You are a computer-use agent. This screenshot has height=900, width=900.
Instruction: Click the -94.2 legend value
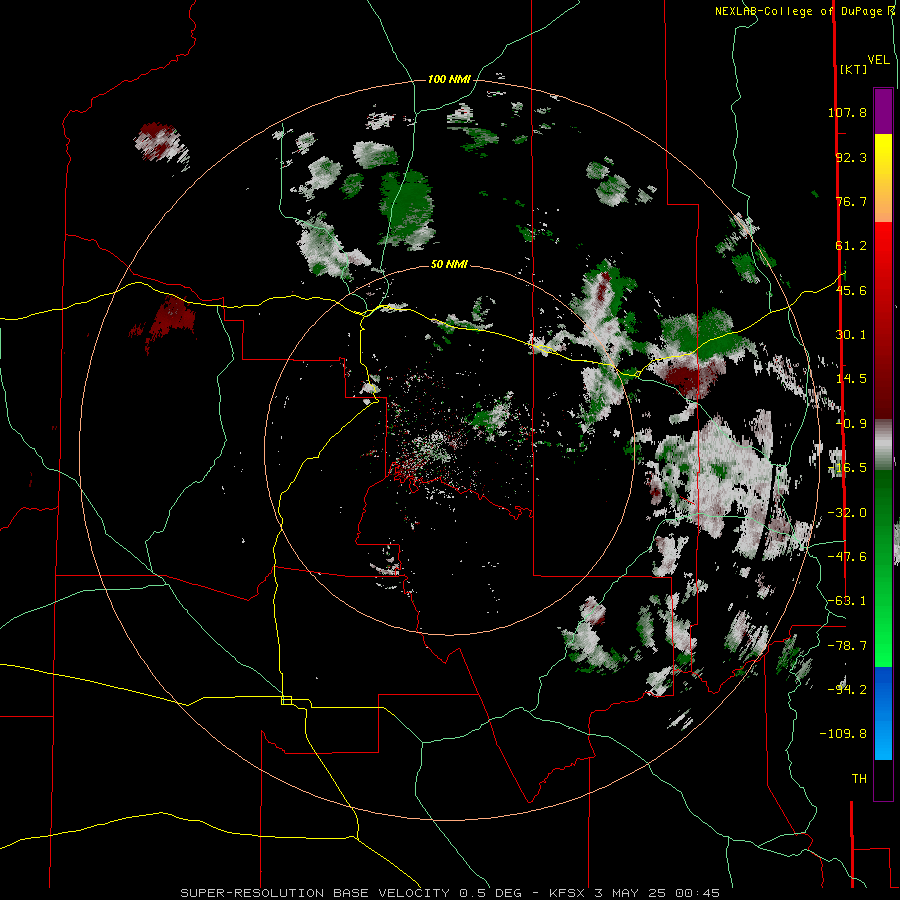tap(847, 689)
